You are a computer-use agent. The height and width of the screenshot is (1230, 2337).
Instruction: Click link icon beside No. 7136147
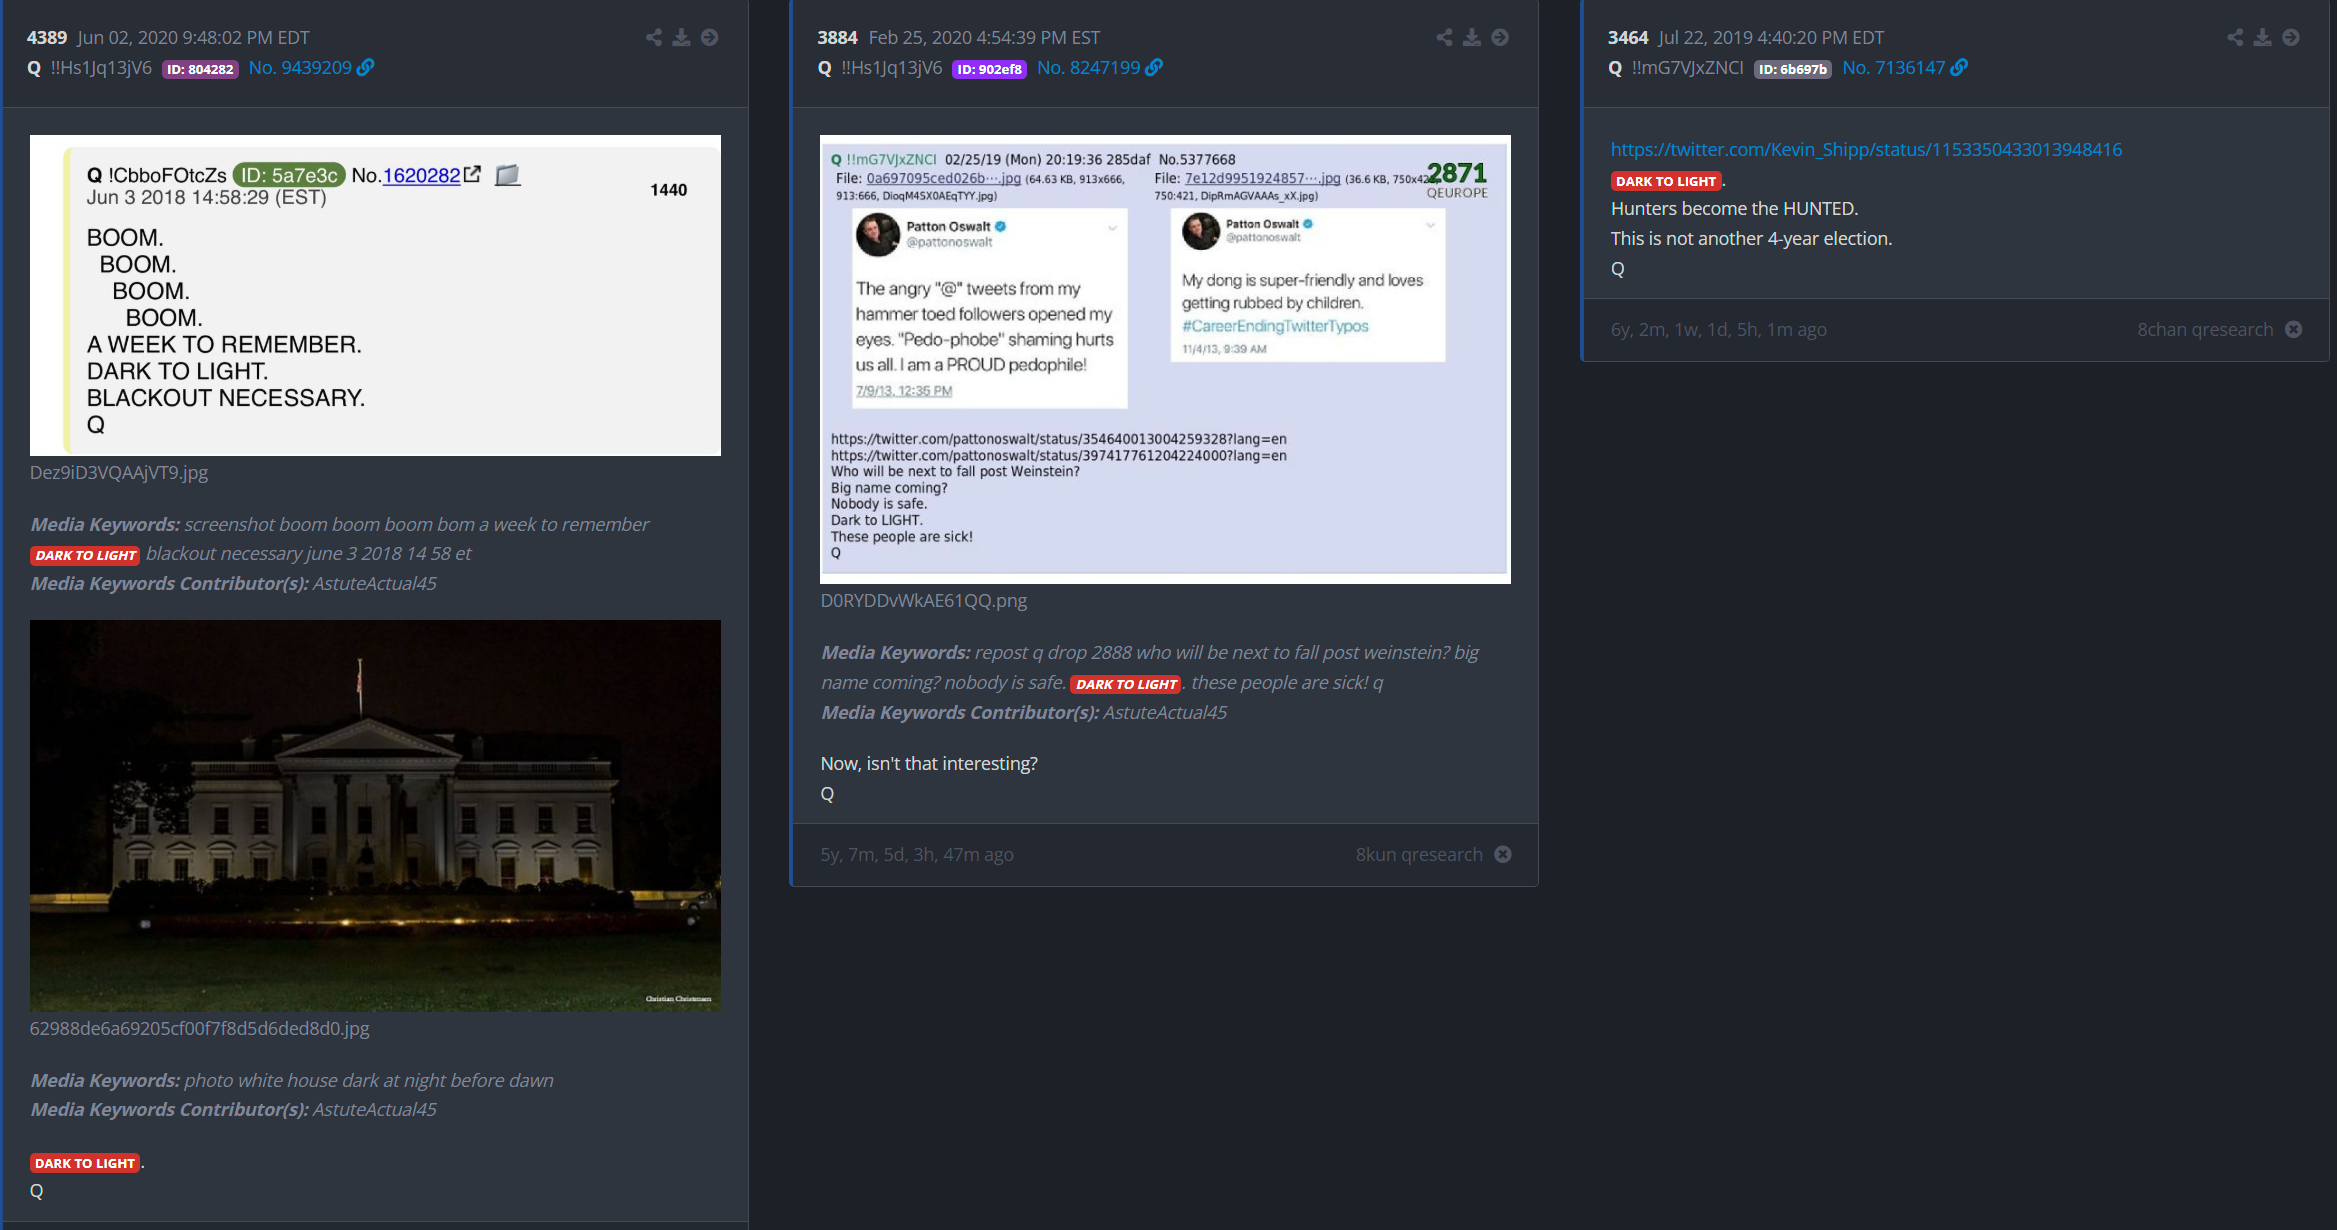1959,67
